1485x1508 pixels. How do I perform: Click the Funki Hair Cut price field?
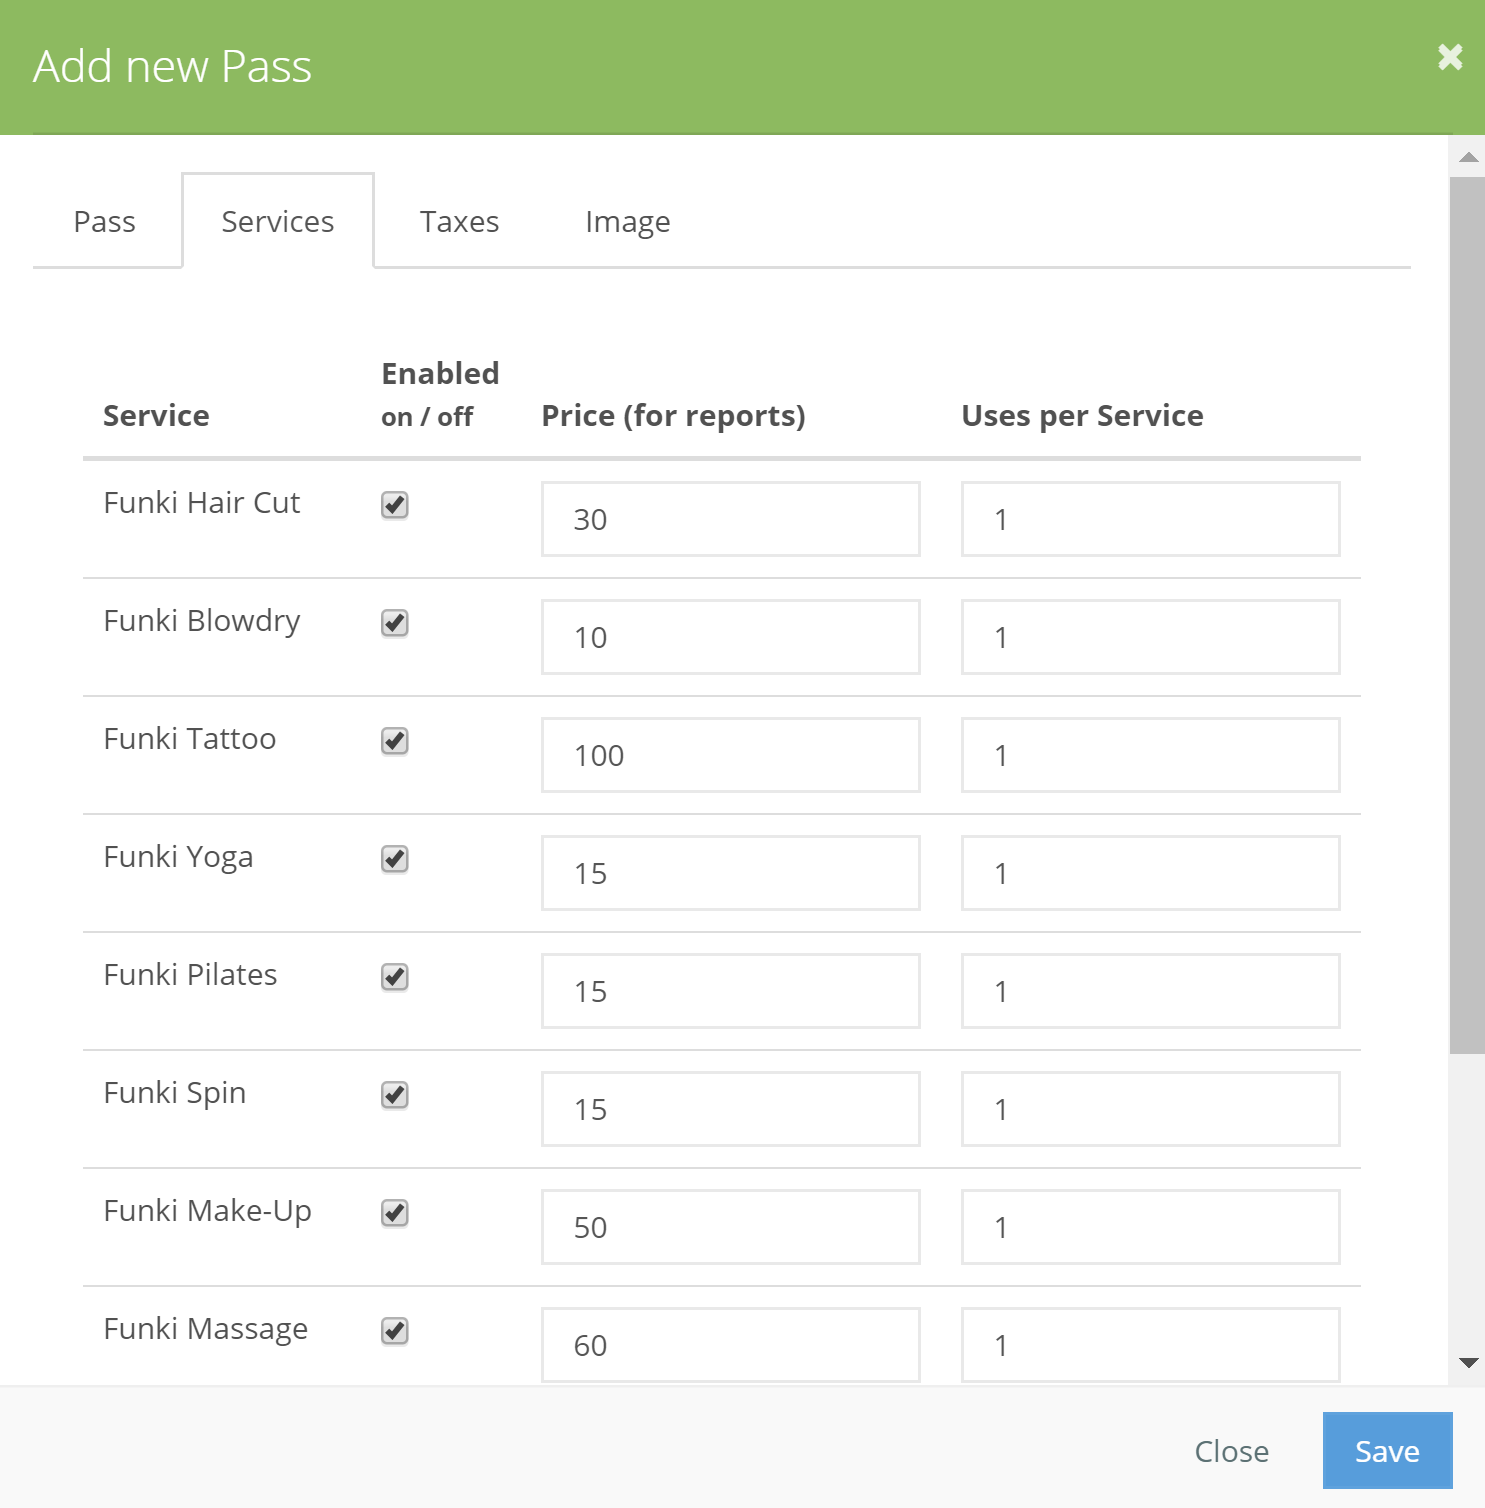click(x=729, y=518)
